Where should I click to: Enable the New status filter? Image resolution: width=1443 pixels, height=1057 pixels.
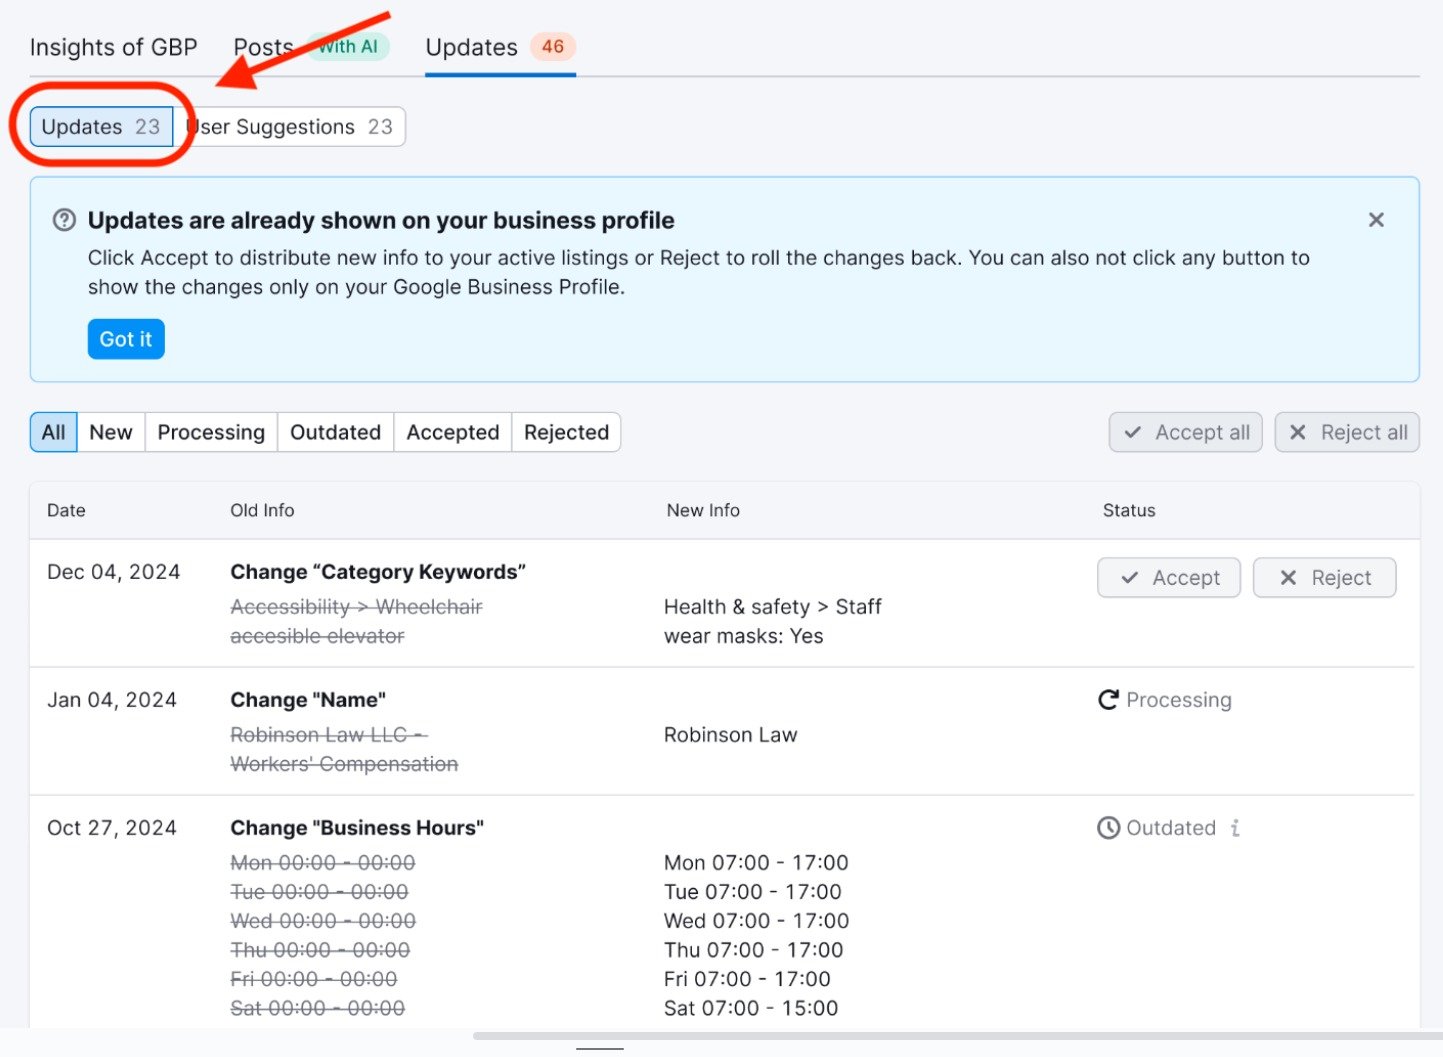110,432
